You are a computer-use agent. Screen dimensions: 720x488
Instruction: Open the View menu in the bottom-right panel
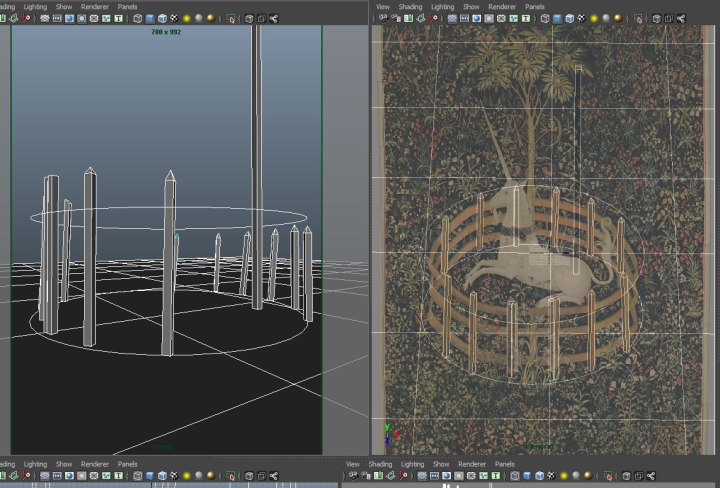pos(353,464)
